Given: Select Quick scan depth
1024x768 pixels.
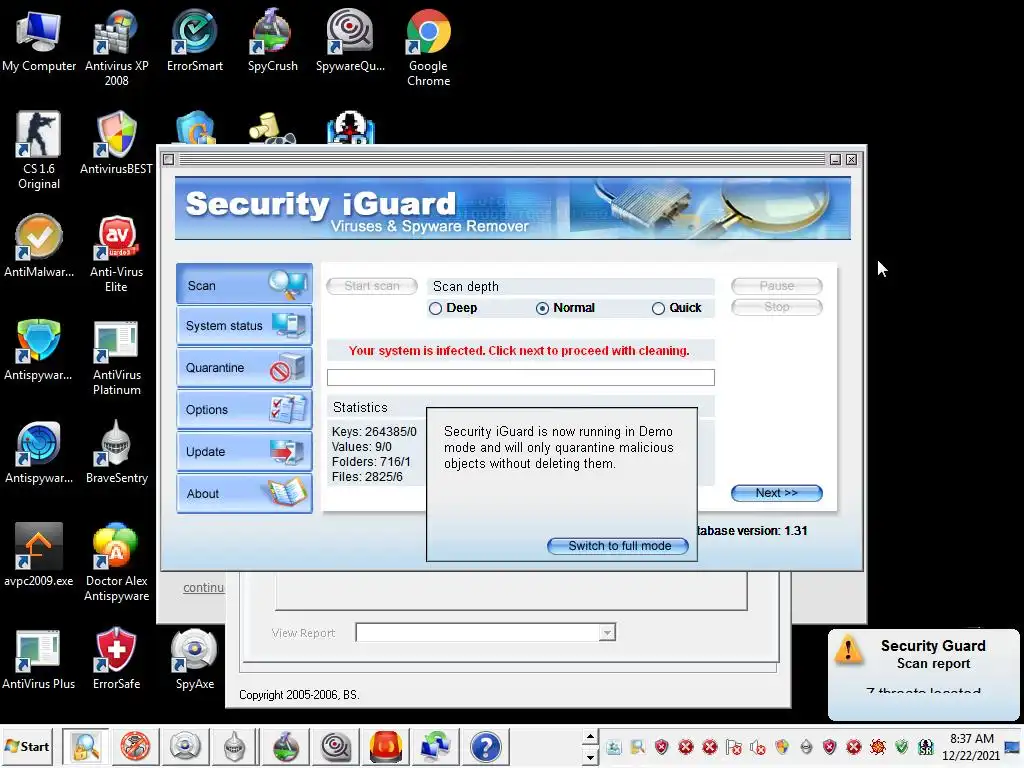Looking at the screenshot, I should 677,308.
